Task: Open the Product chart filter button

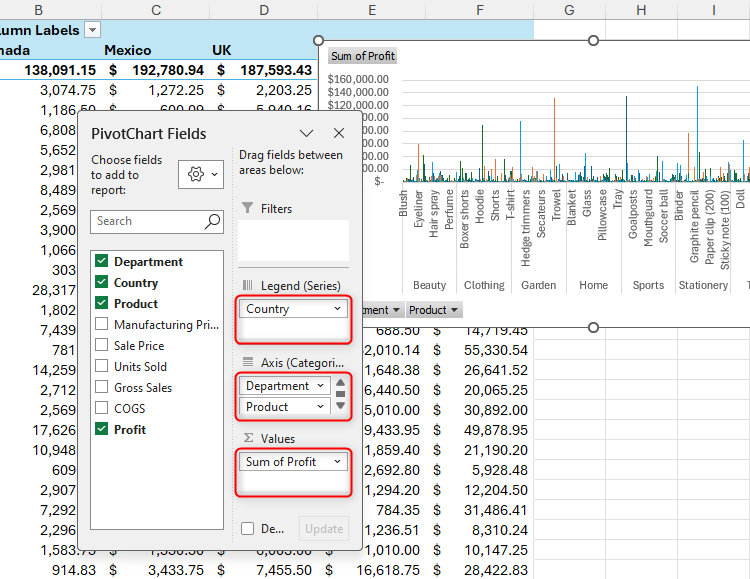Action: (x=433, y=310)
